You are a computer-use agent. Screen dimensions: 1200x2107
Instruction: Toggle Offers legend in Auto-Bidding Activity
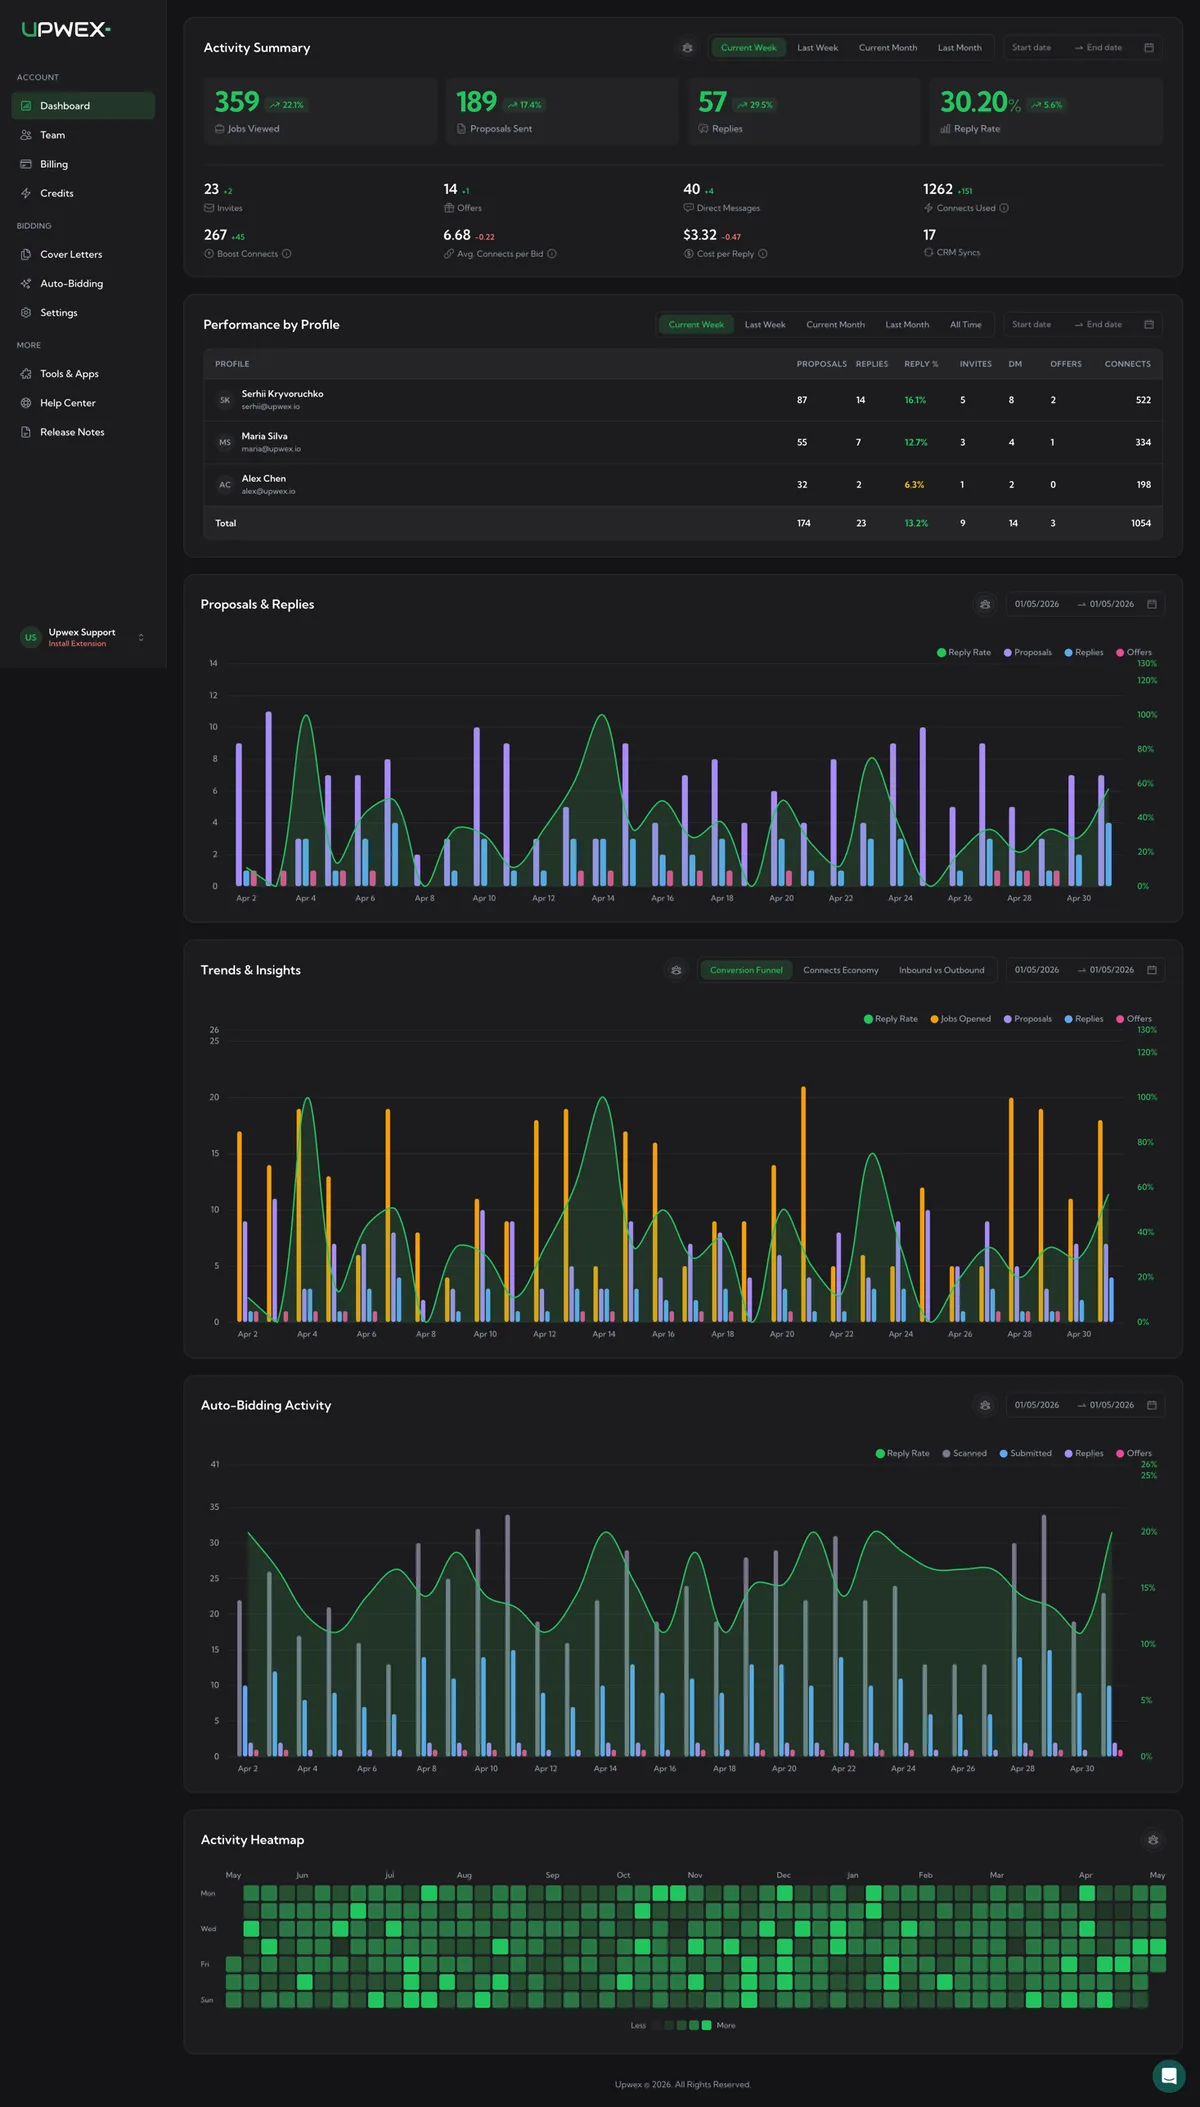1134,1453
